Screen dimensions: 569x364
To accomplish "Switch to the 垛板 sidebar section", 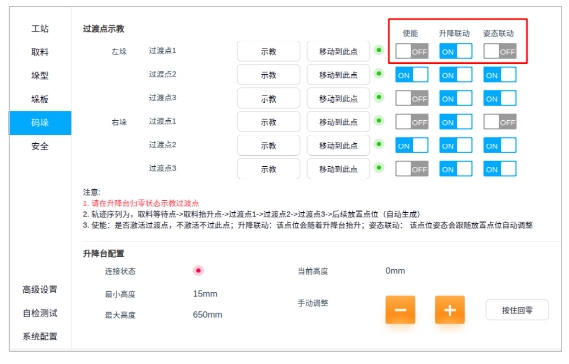I will [x=40, y=99].
